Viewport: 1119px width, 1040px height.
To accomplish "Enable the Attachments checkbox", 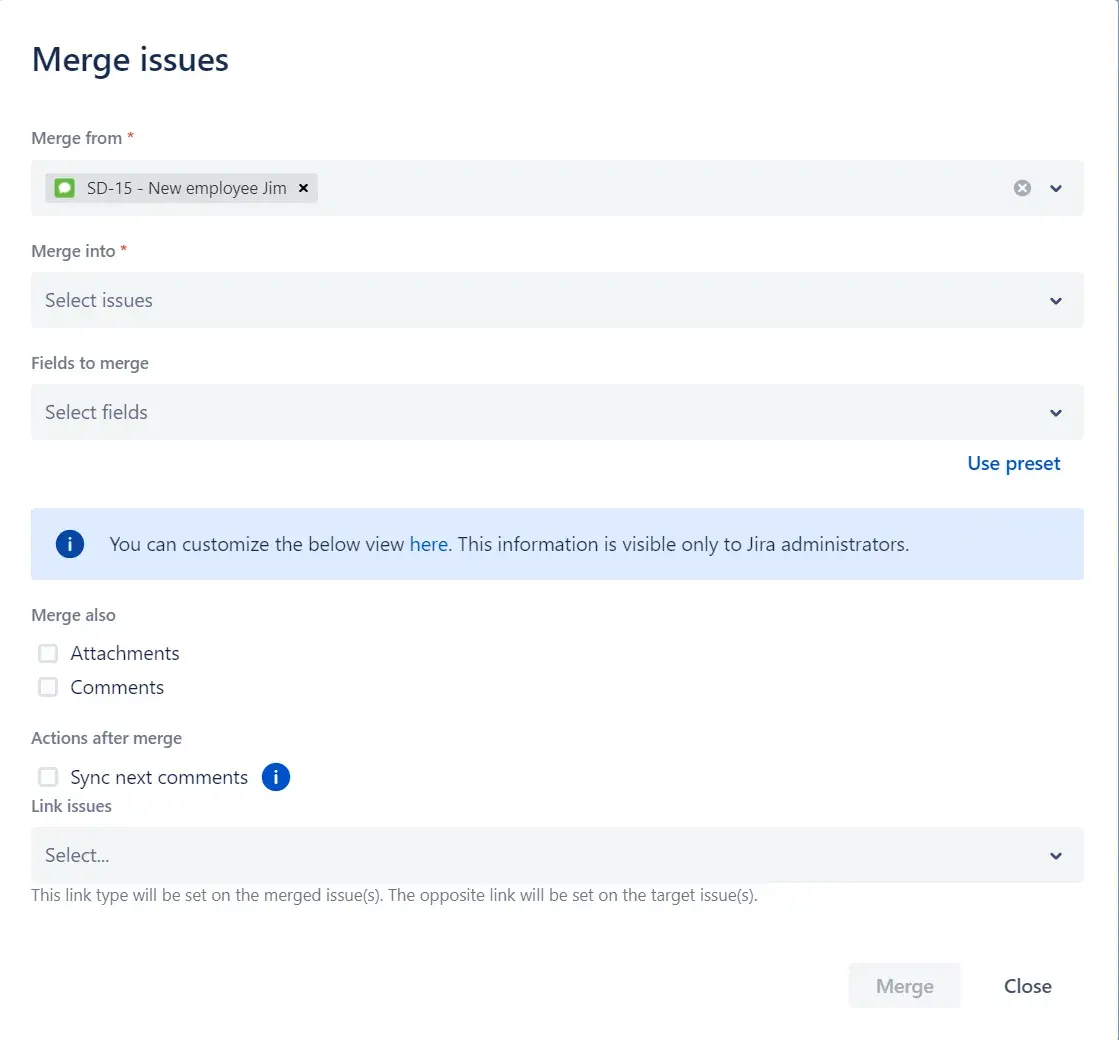I will pos(48,654).
